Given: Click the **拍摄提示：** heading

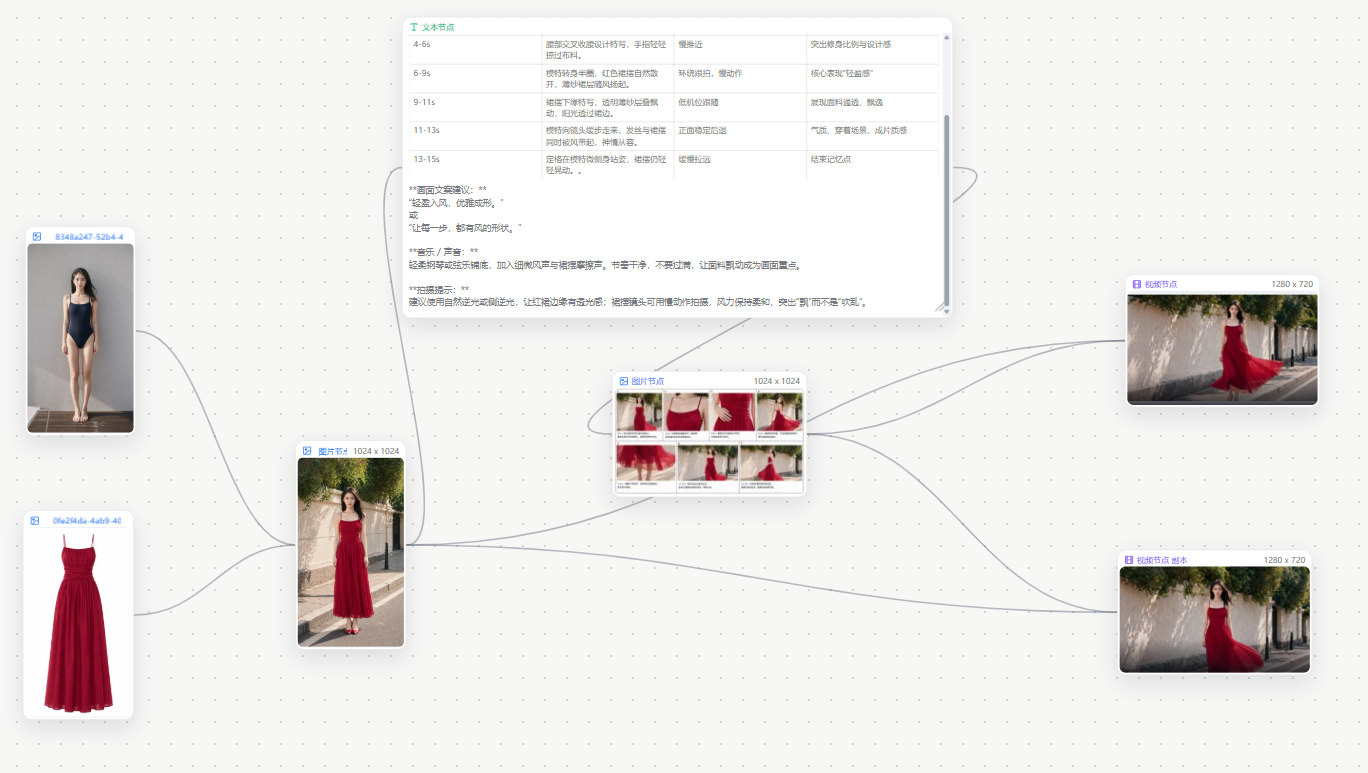Looking at the screenshot, I should [x=439, y=289].
